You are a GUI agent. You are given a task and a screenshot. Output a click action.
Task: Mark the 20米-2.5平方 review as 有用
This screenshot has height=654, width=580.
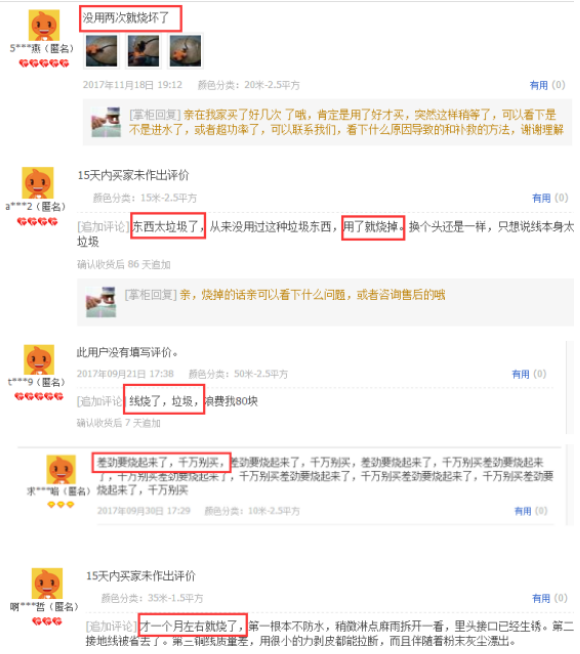[547, 85]
